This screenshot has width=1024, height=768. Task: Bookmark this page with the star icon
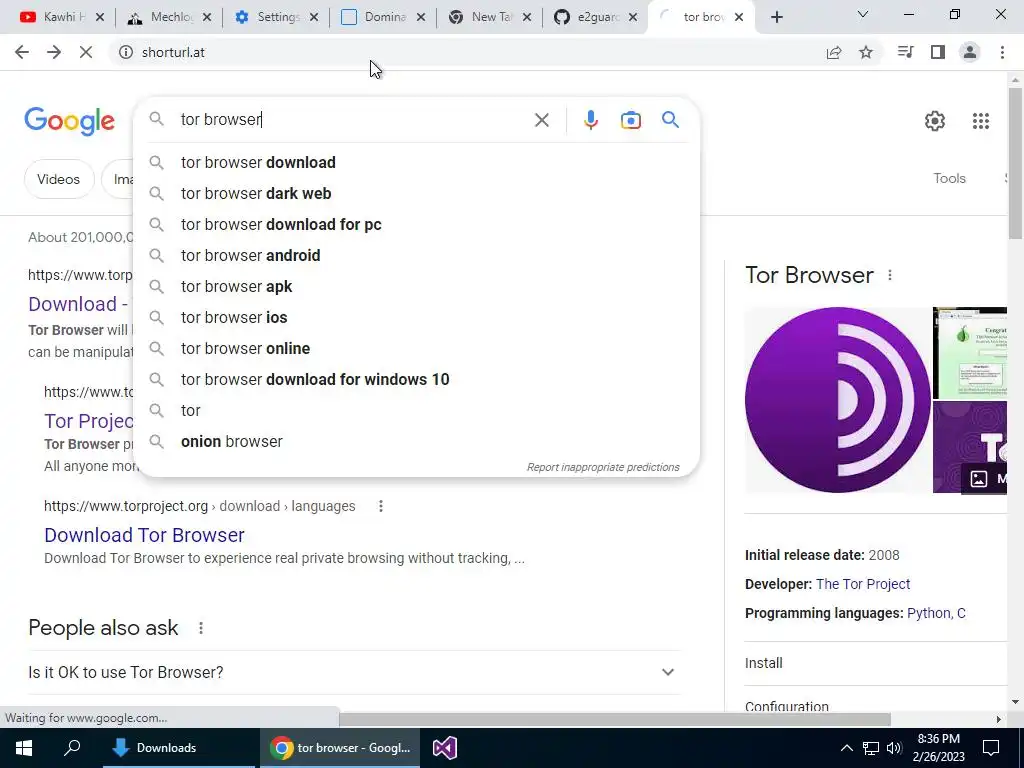[866, 52]
